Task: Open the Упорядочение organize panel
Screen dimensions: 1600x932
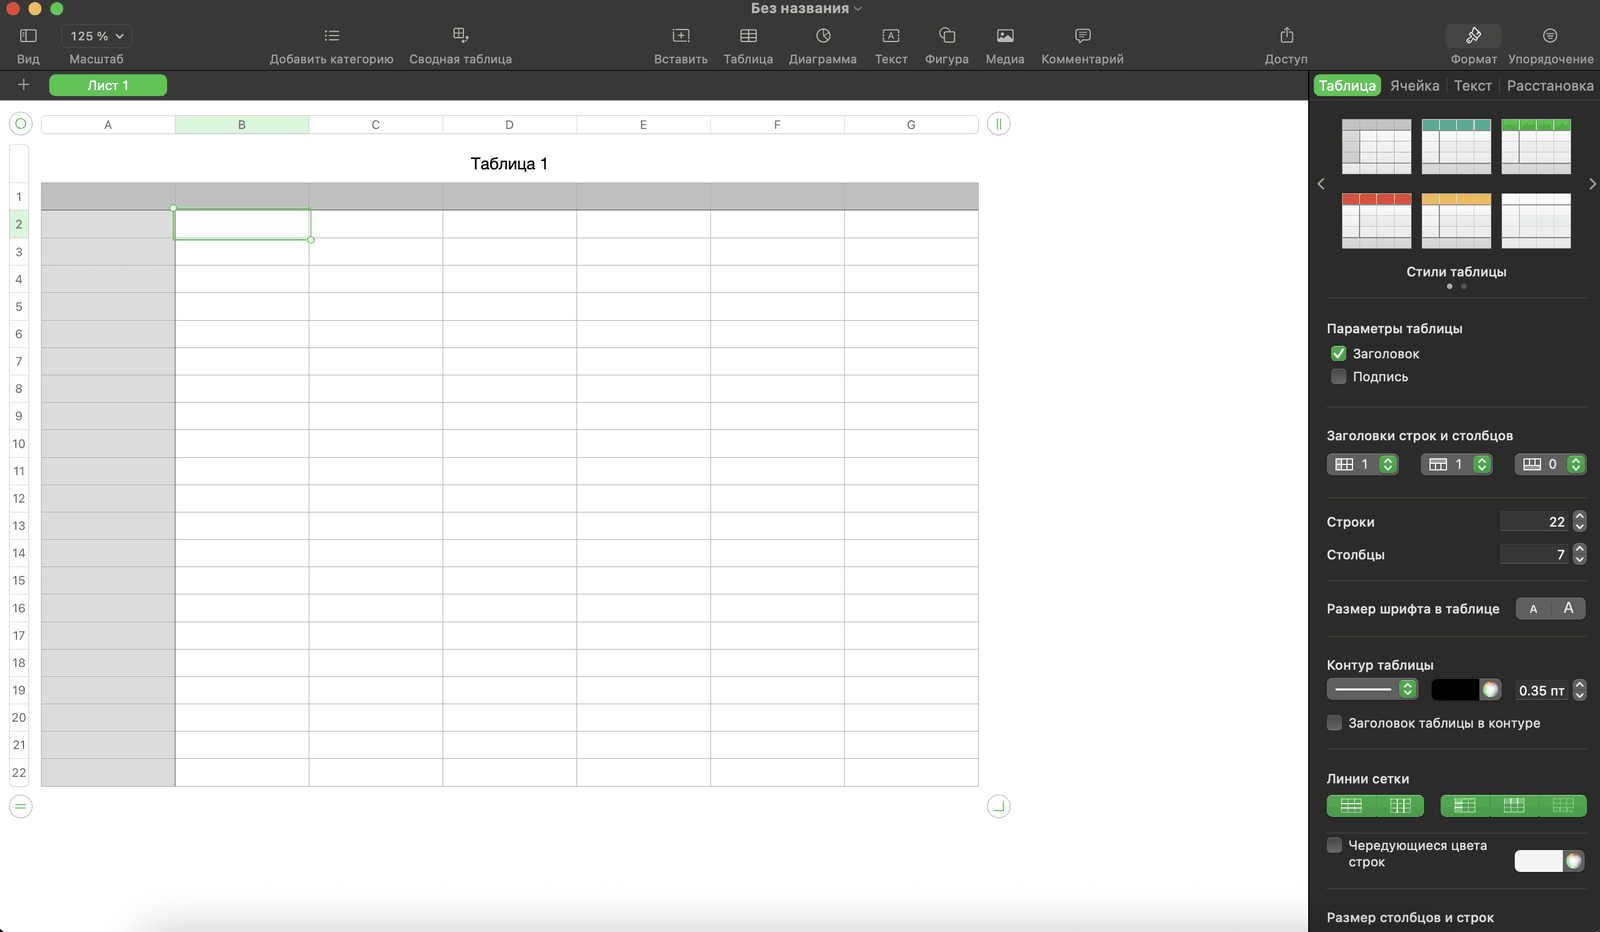Action: pos(1550,36)
